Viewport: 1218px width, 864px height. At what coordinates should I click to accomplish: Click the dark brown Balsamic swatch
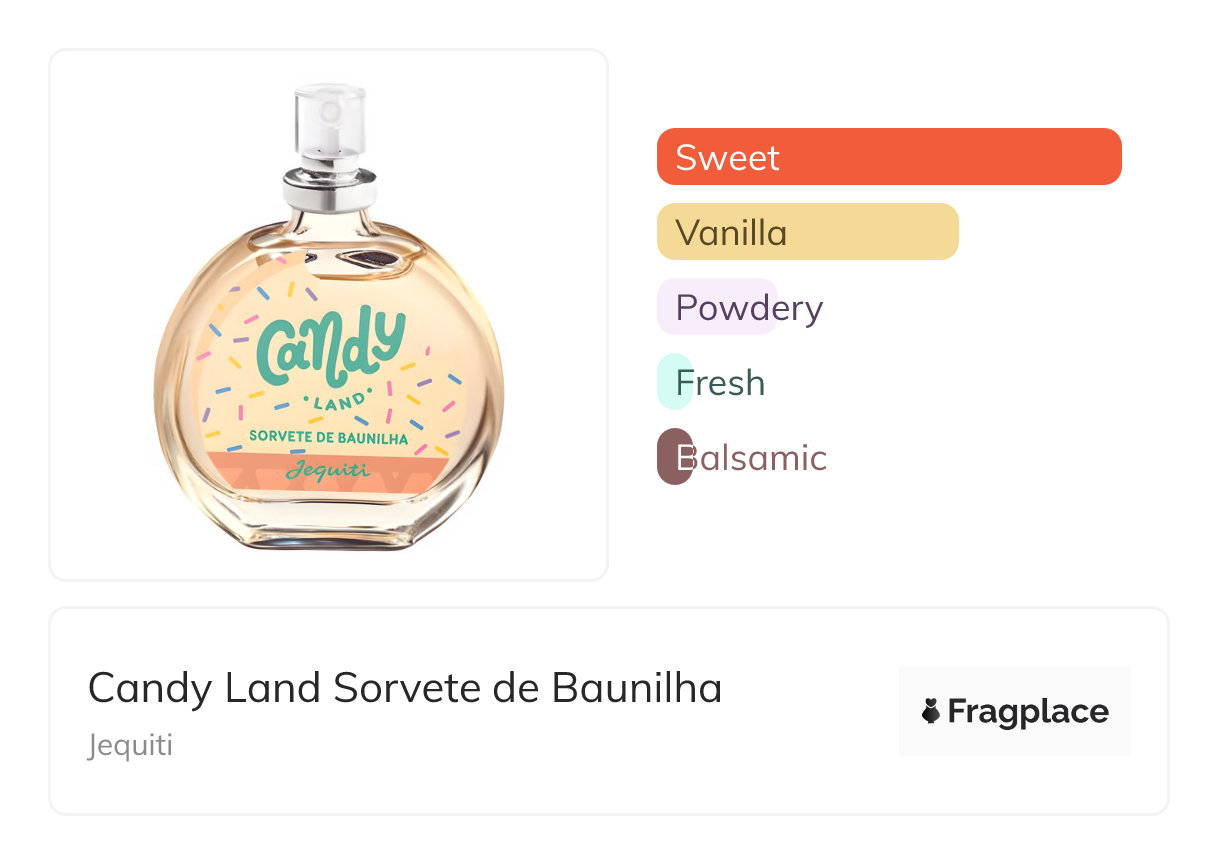pos(673,457)
